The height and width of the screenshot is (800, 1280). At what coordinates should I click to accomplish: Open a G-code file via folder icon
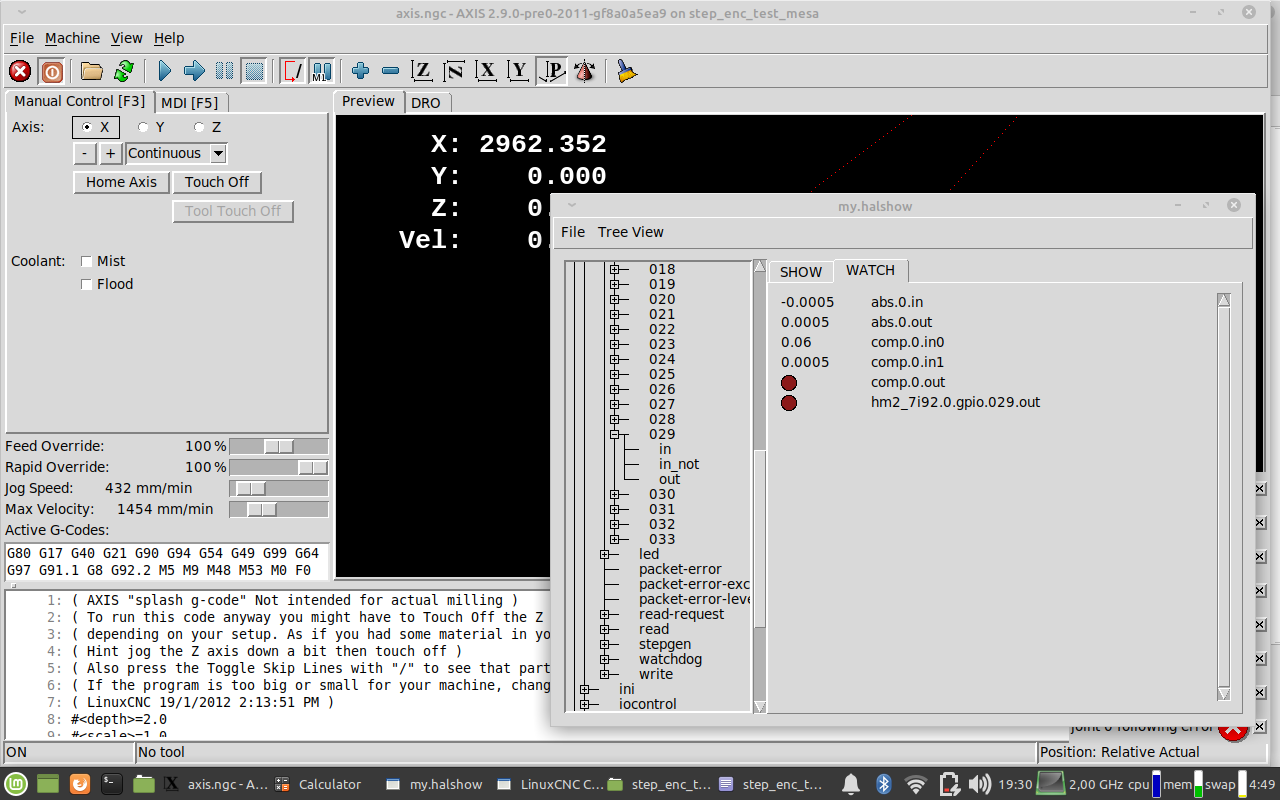coord(92,71)
